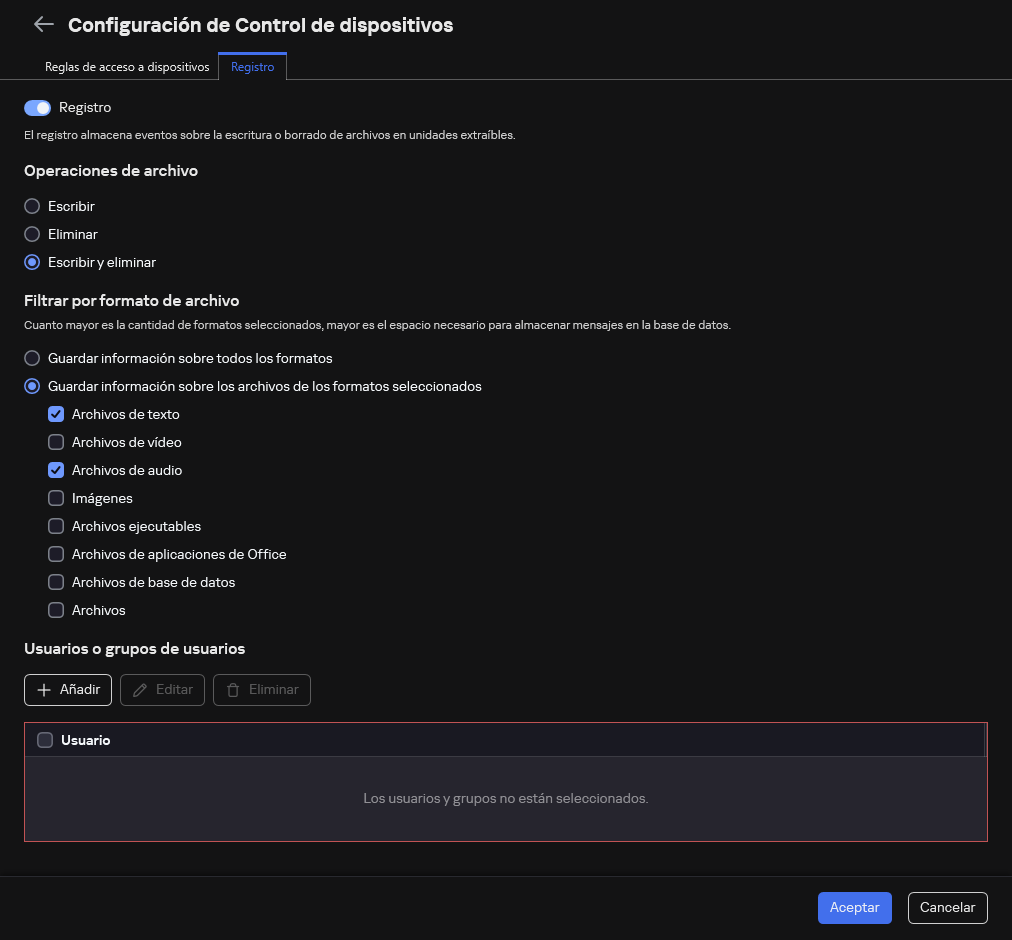Select the Usuario header checkbox in the table

coord(45,740)
